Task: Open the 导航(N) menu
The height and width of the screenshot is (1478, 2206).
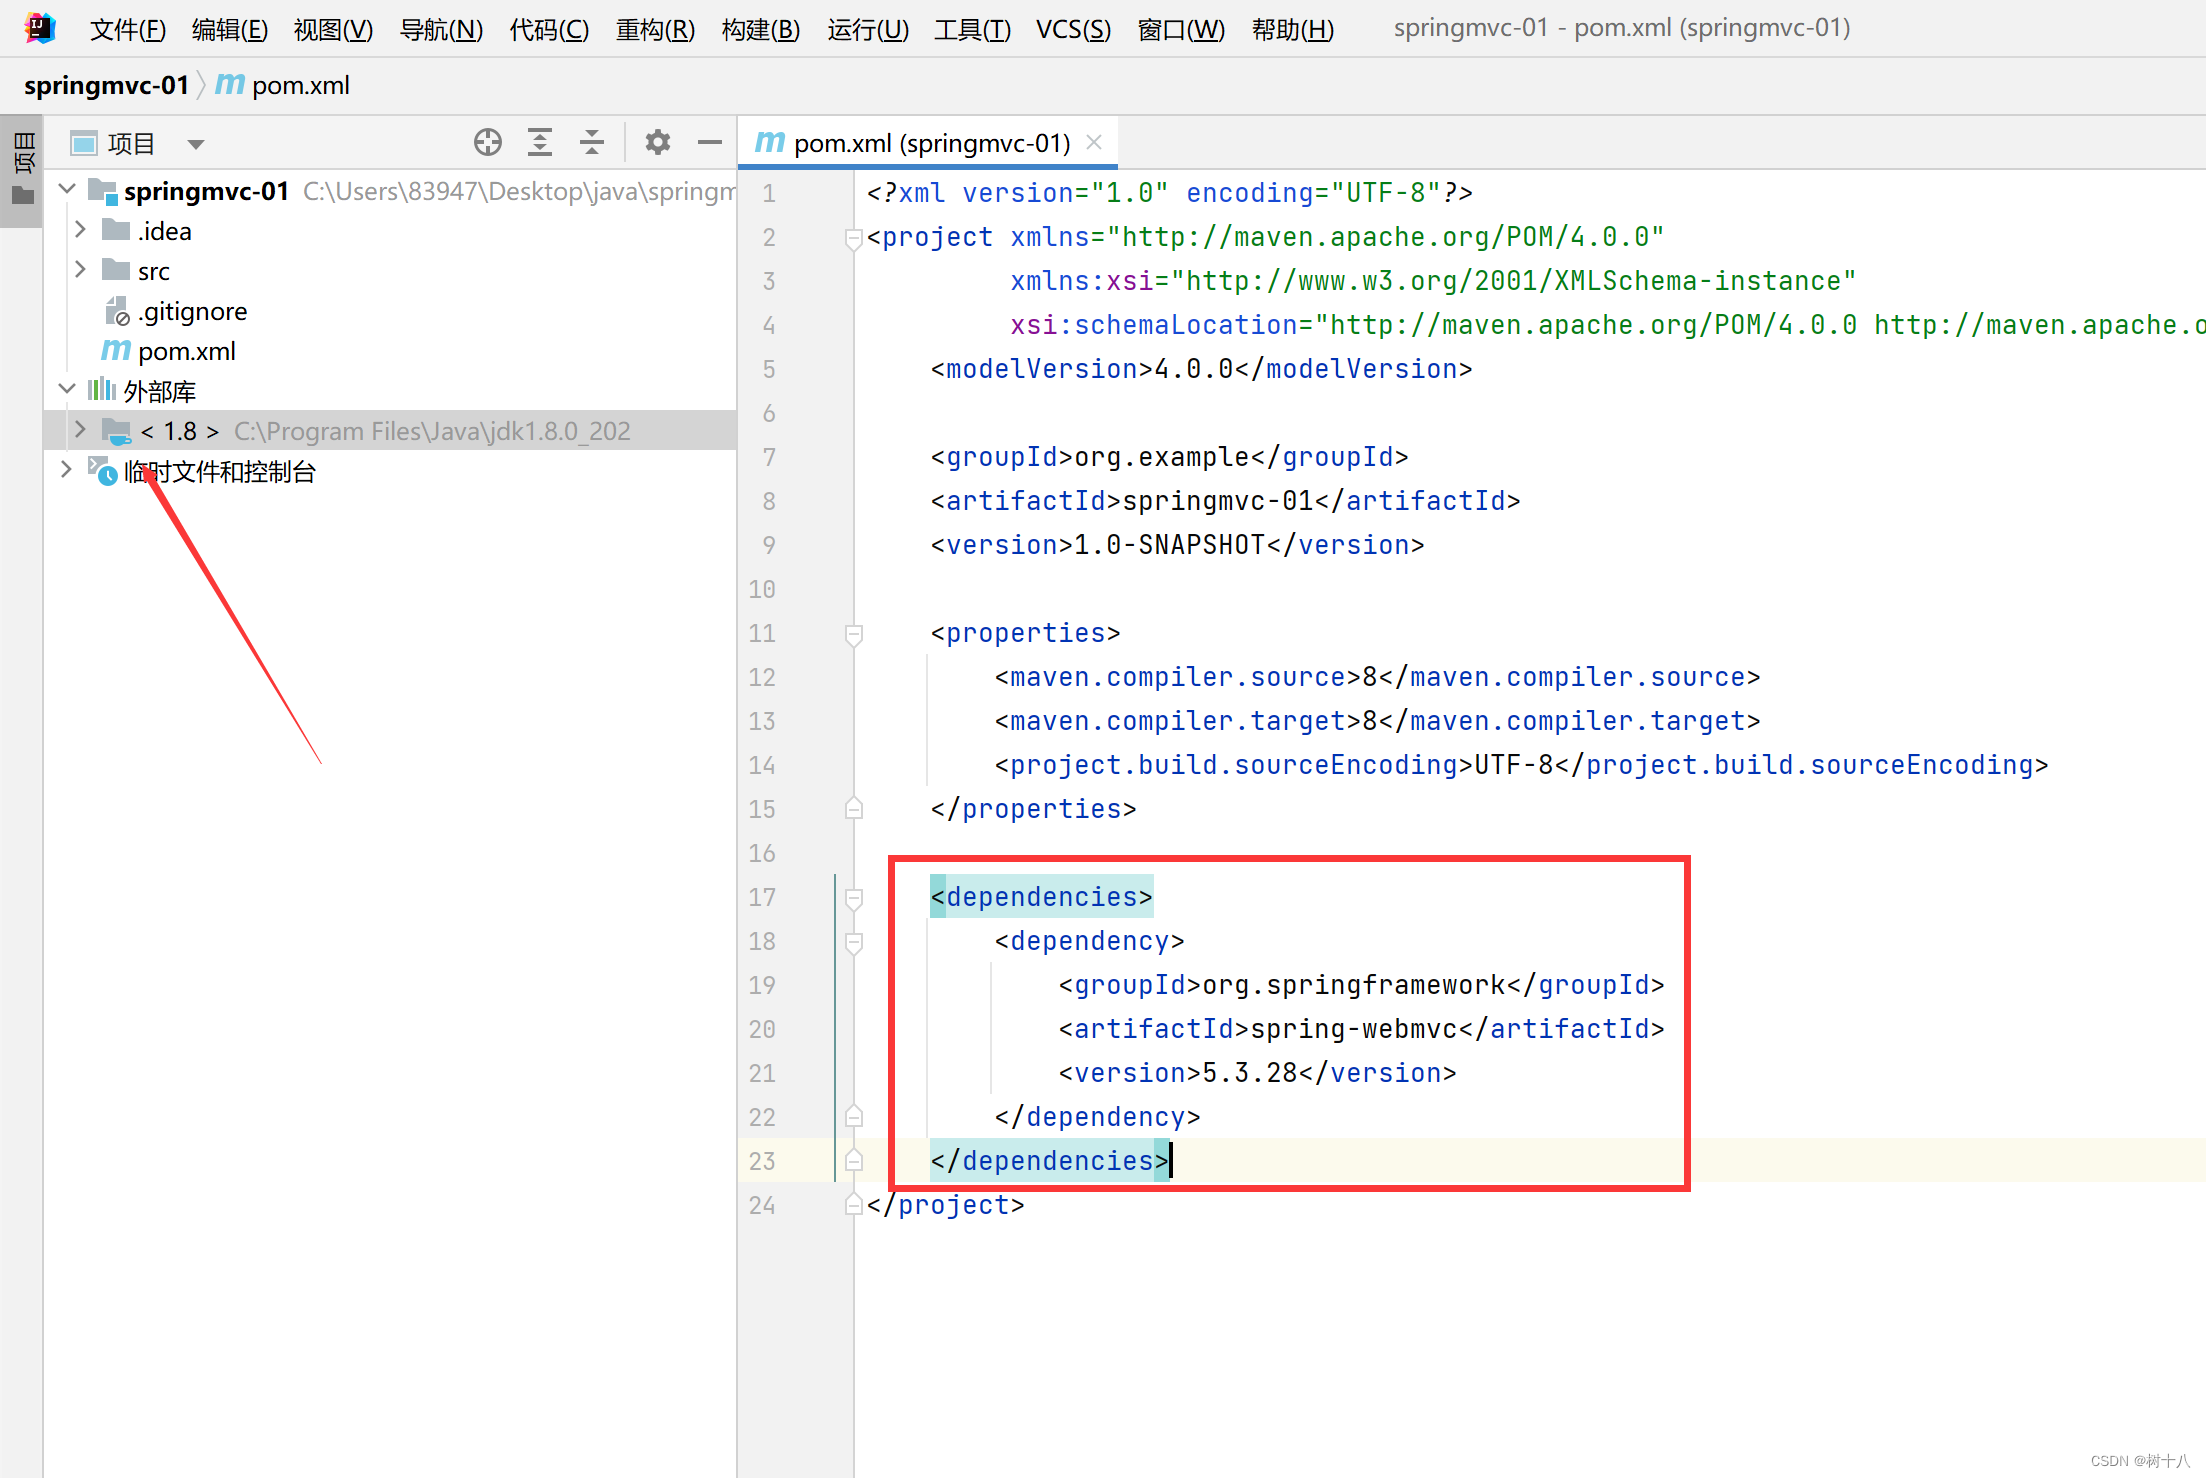Action: [x=441, y=29]
